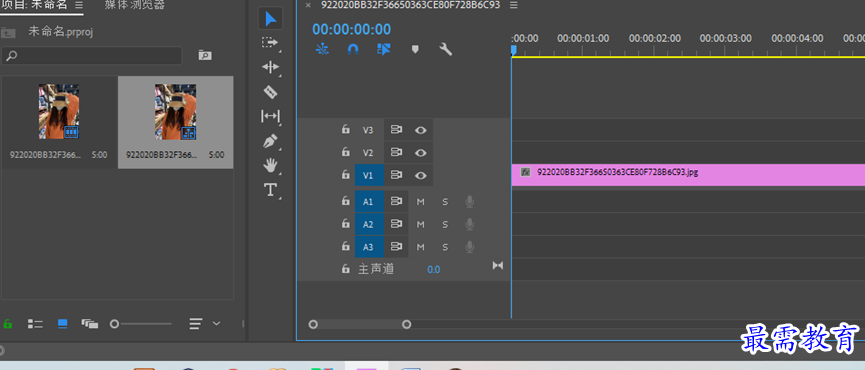Open the sequence tab panel menu

coord(514,5)
